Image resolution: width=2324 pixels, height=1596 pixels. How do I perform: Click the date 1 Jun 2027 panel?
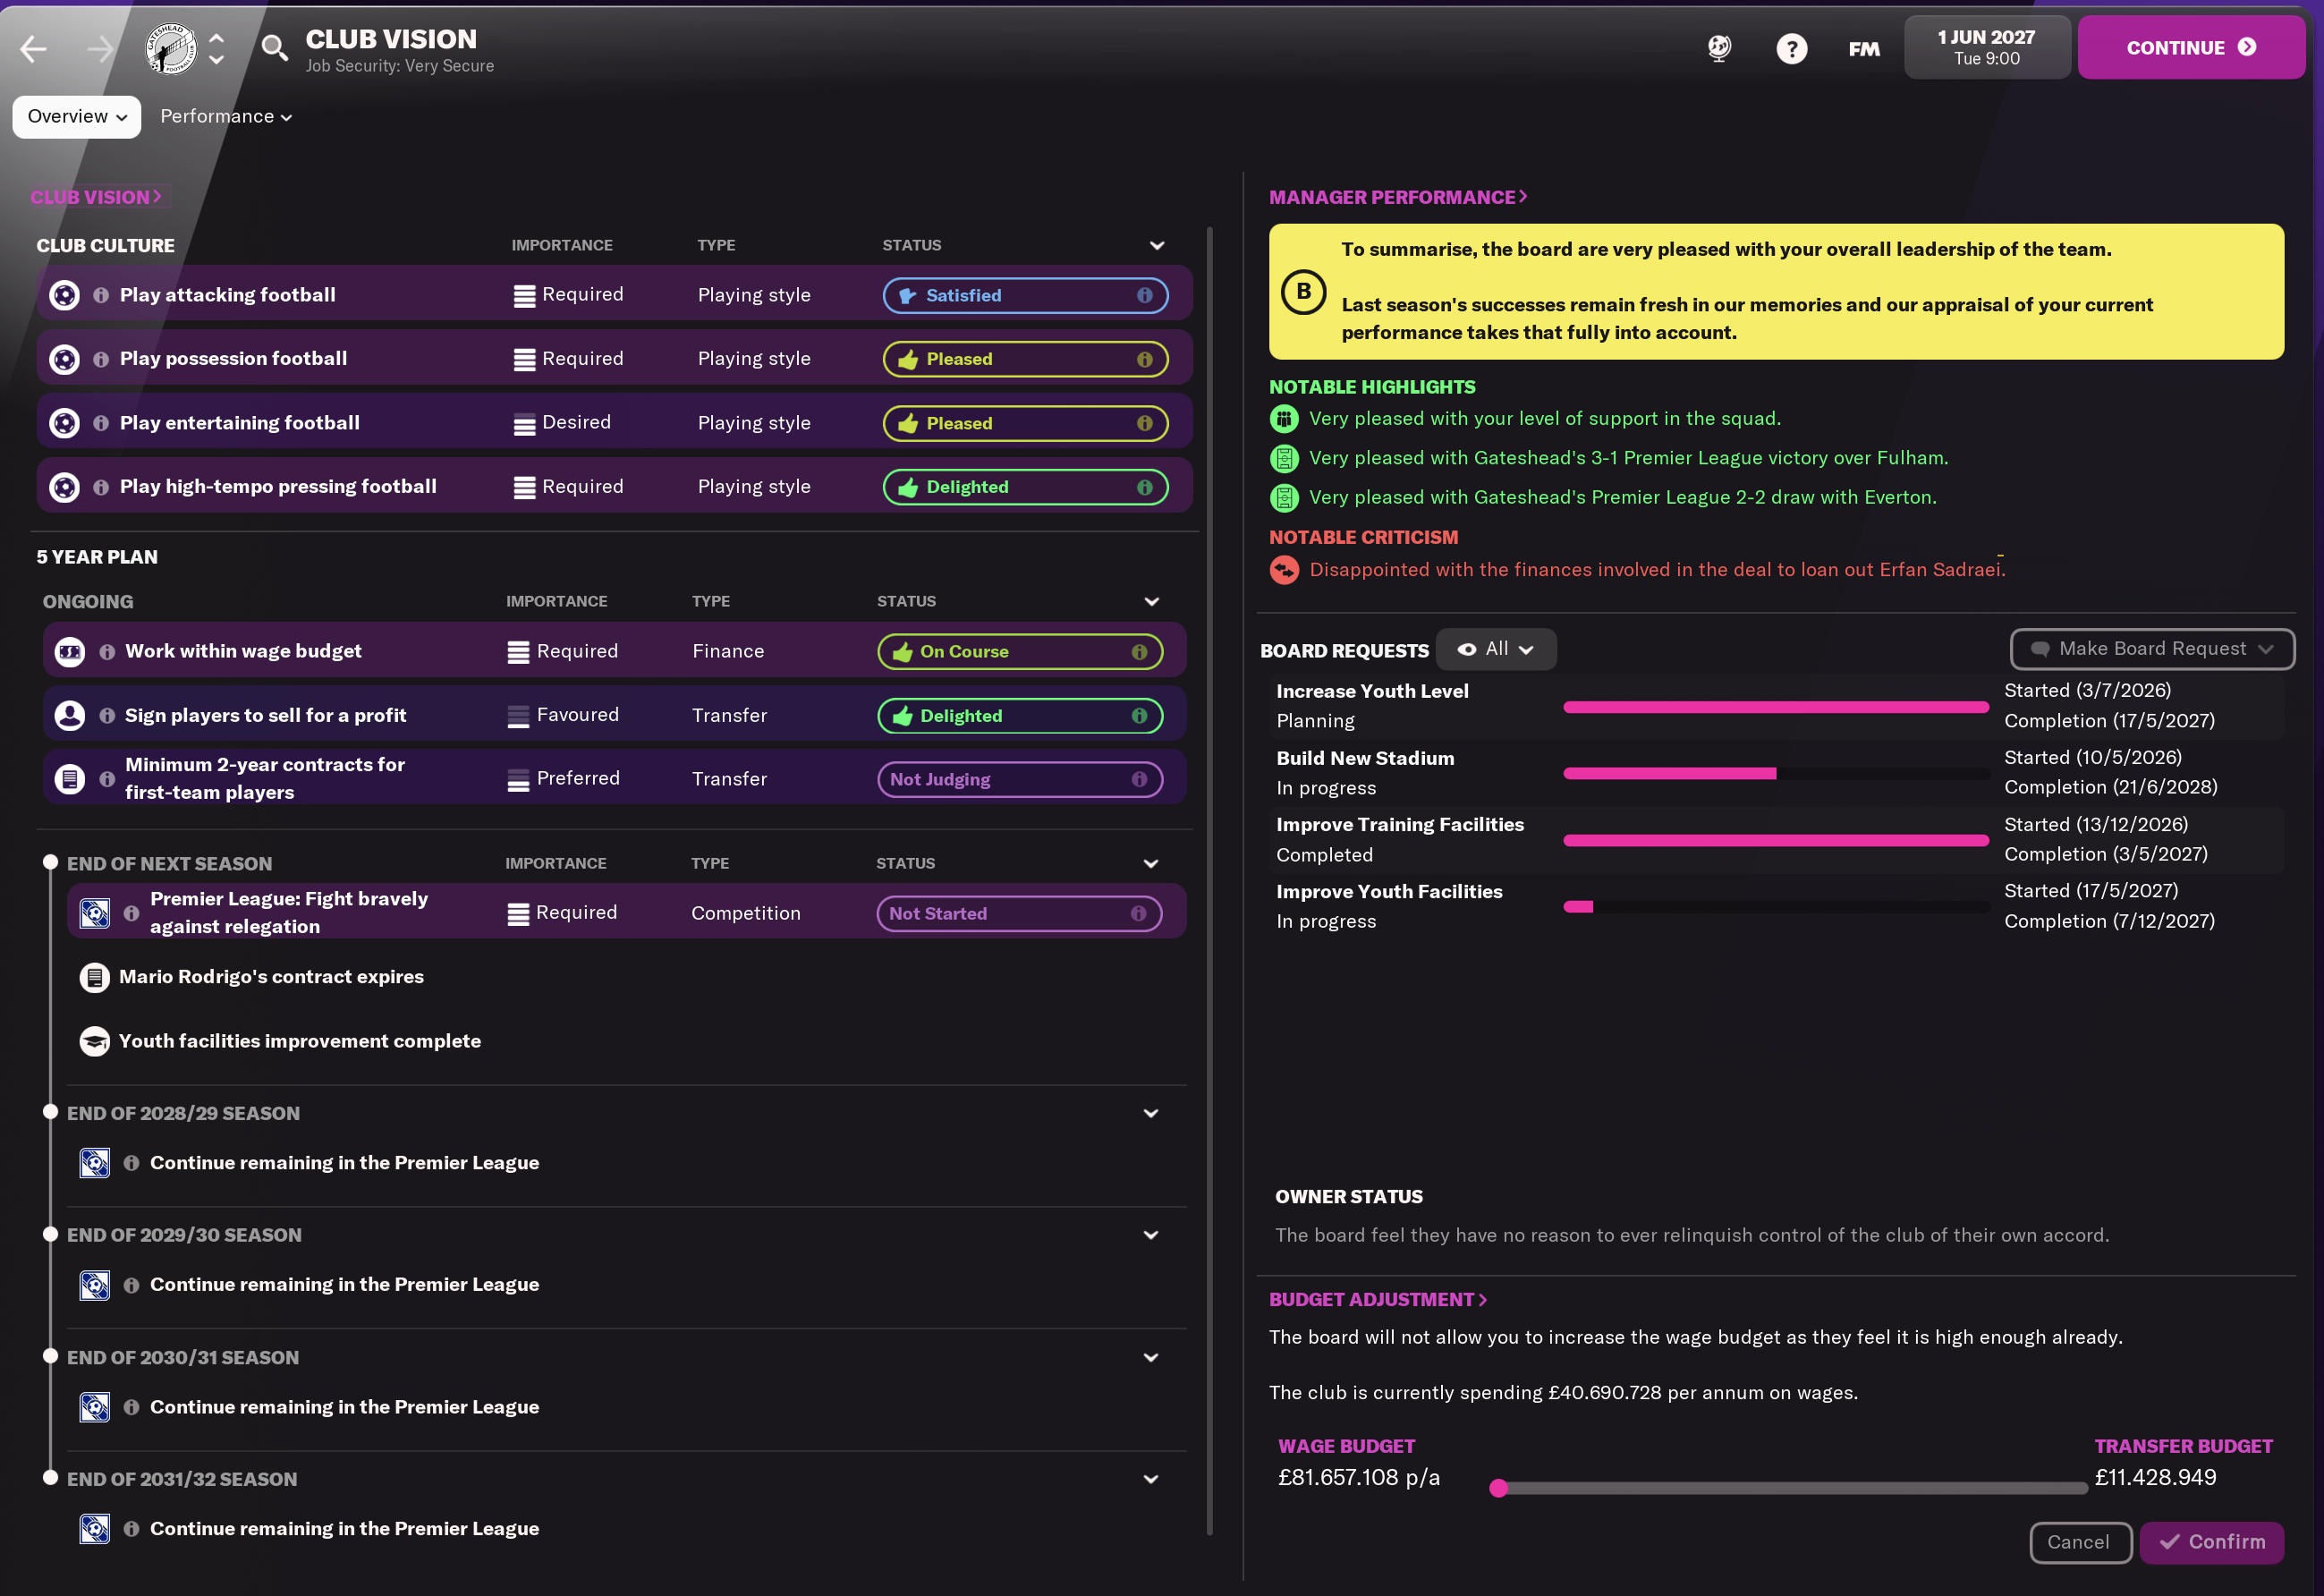click(1987, 48)
